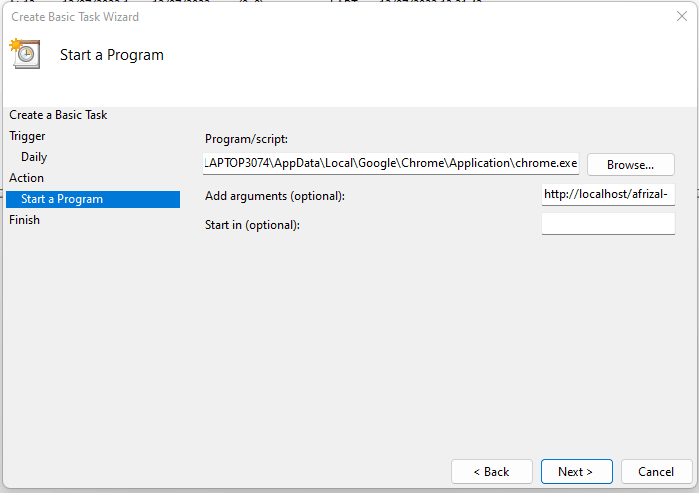Click the Add arguments (optional): label
Screen dimensions: 699x493
(x=275, y=196)
